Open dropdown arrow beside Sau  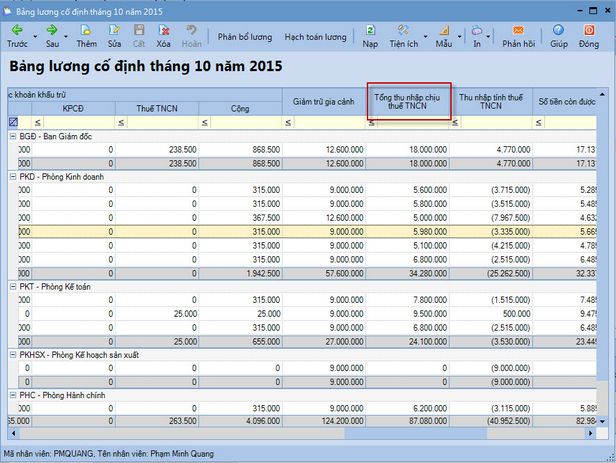[66, 37]
